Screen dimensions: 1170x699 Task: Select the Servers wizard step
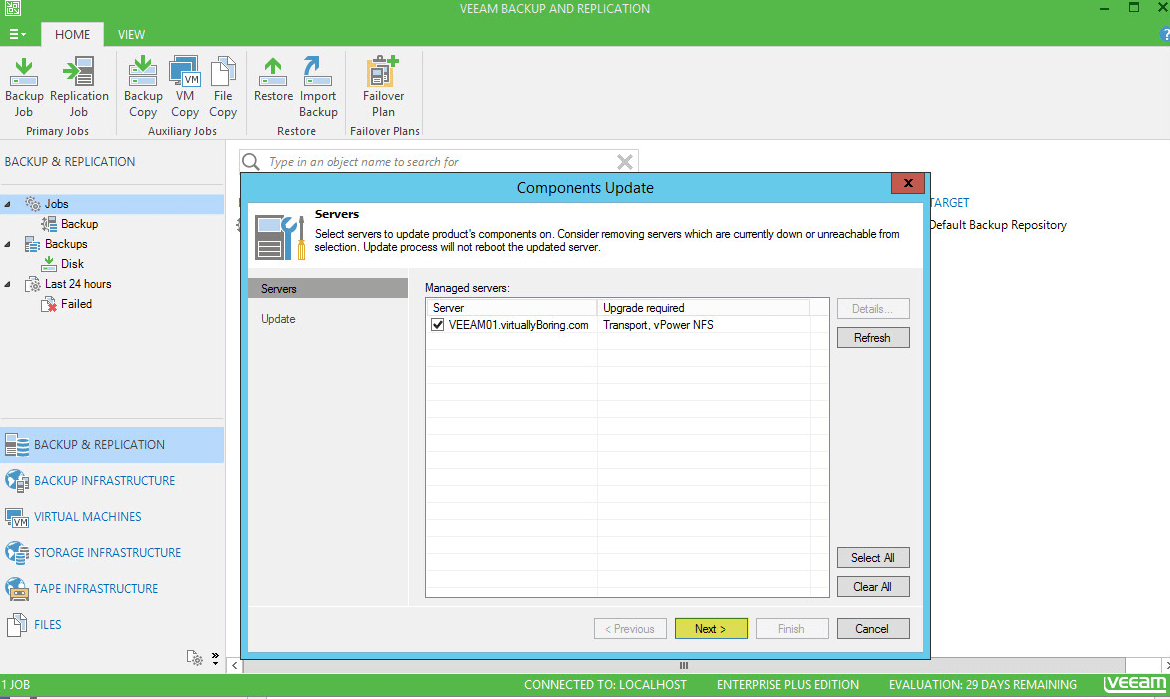click(328, 289)
